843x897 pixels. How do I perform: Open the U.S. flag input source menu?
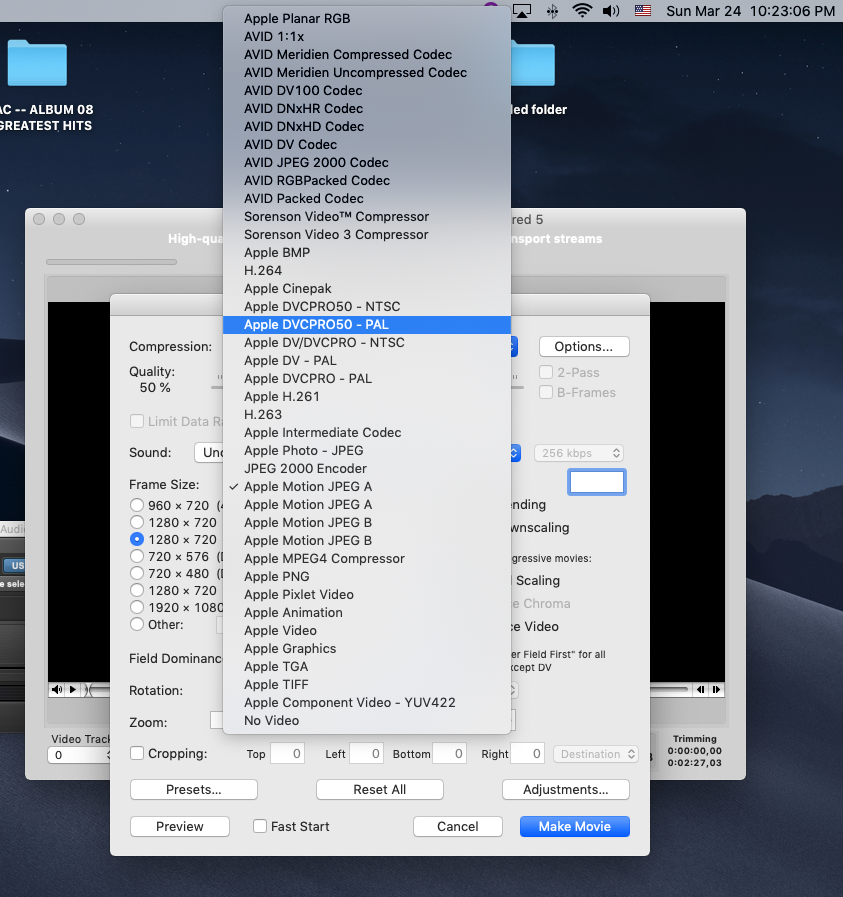point(643,11)
